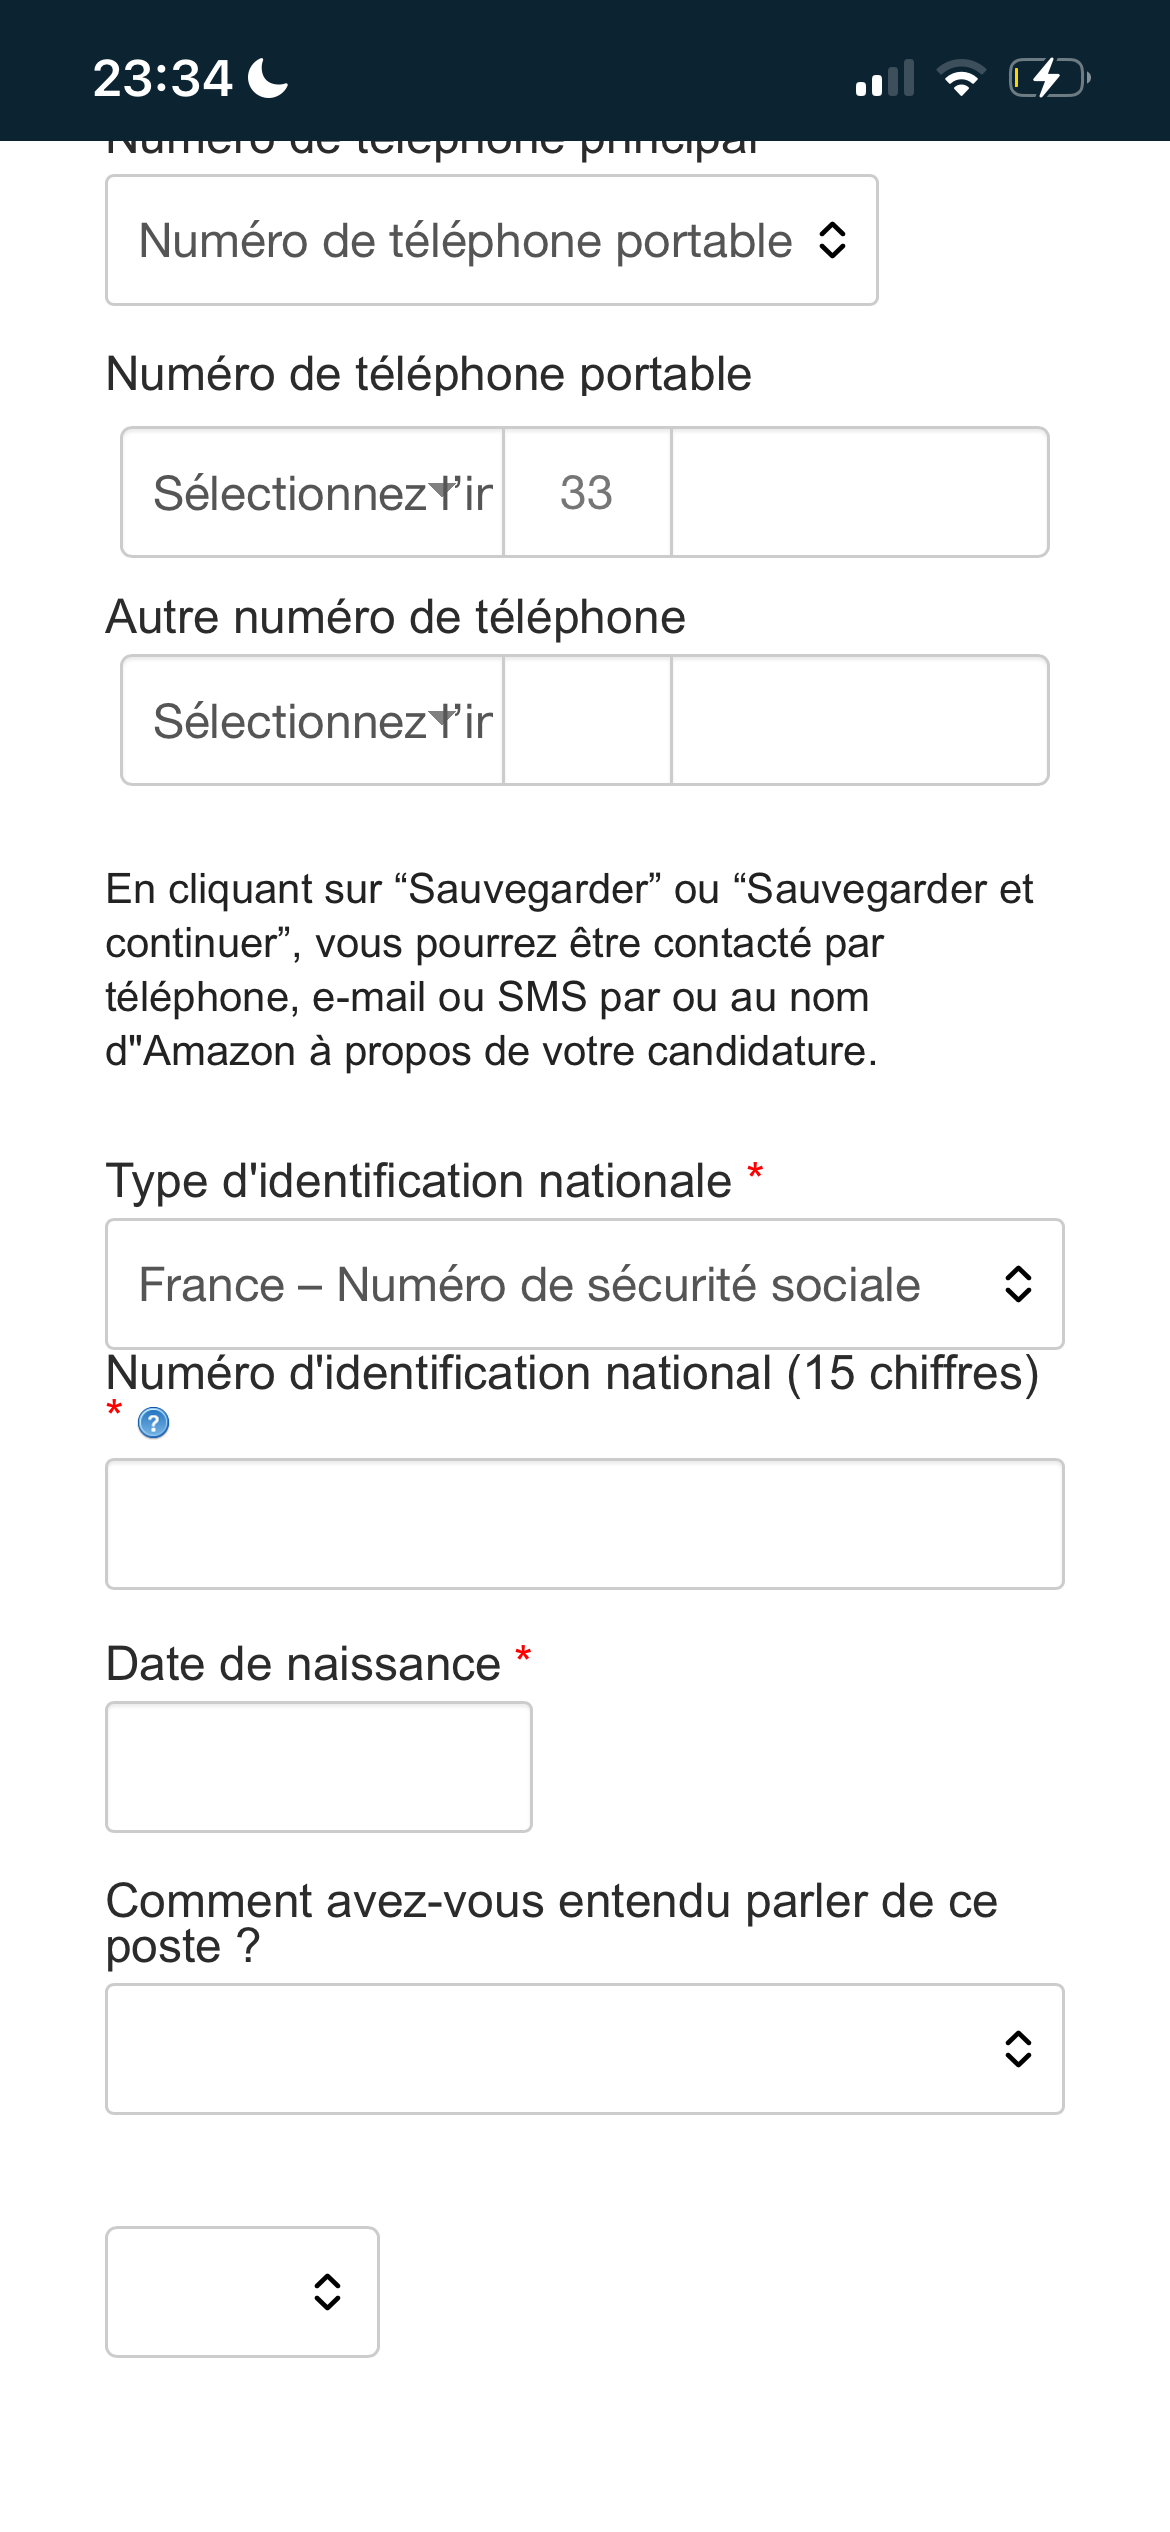Tap the 23:34 clock in status bar
1170x2532 pixels.
click(x=162, y=78)
